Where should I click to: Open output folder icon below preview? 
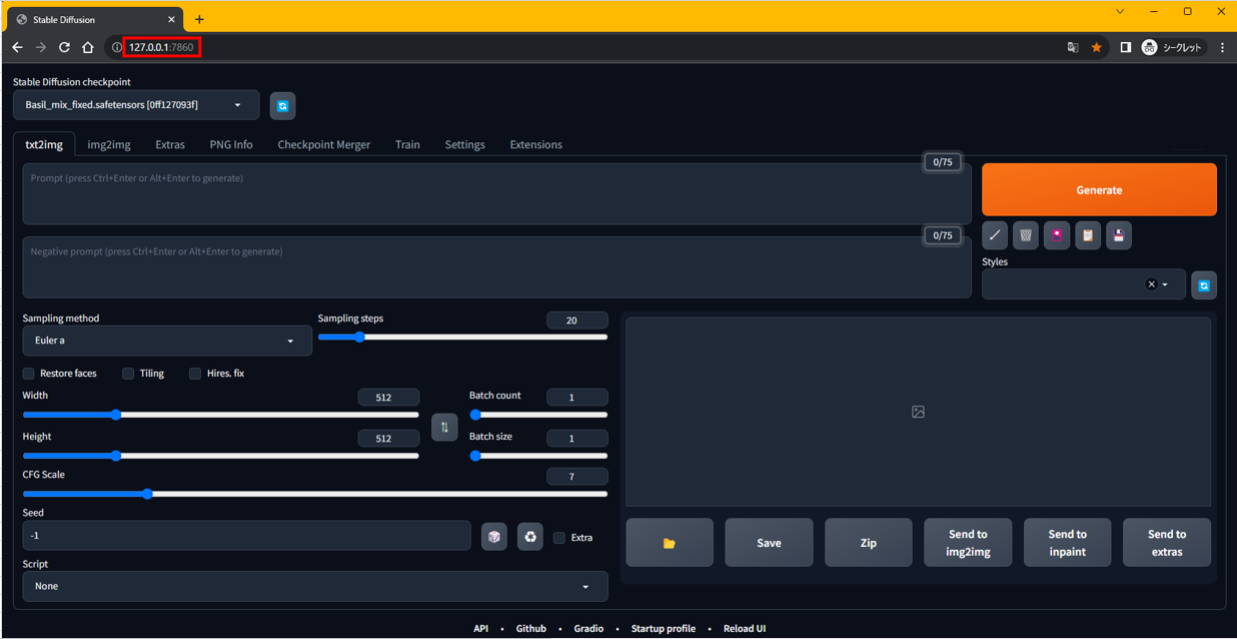[x=669, y=542]
